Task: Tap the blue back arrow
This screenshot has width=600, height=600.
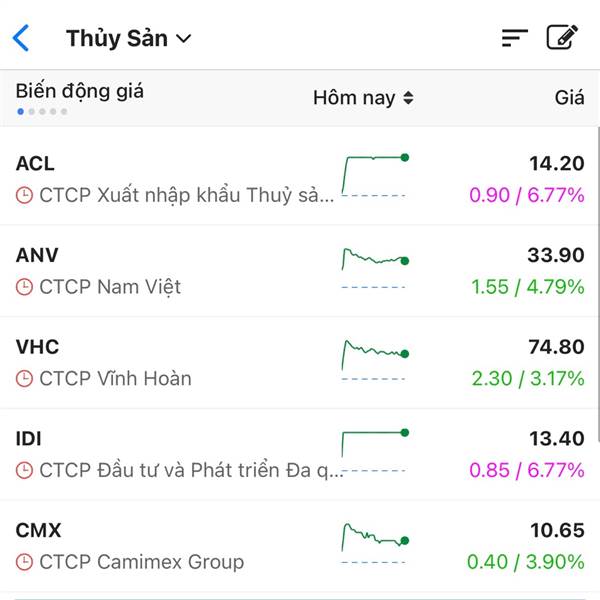Action: coord(21,38)
